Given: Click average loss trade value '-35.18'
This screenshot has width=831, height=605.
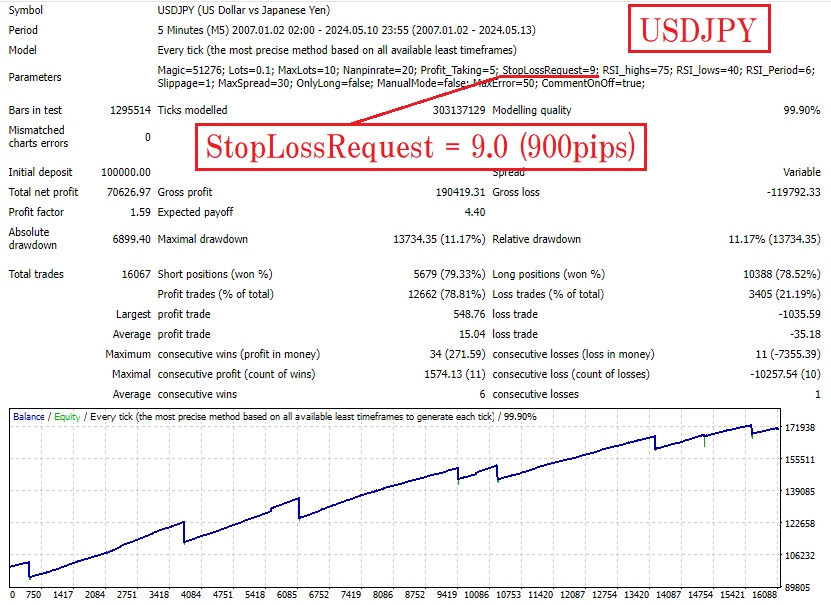Looking at the screenshot, I should (805, 335).
